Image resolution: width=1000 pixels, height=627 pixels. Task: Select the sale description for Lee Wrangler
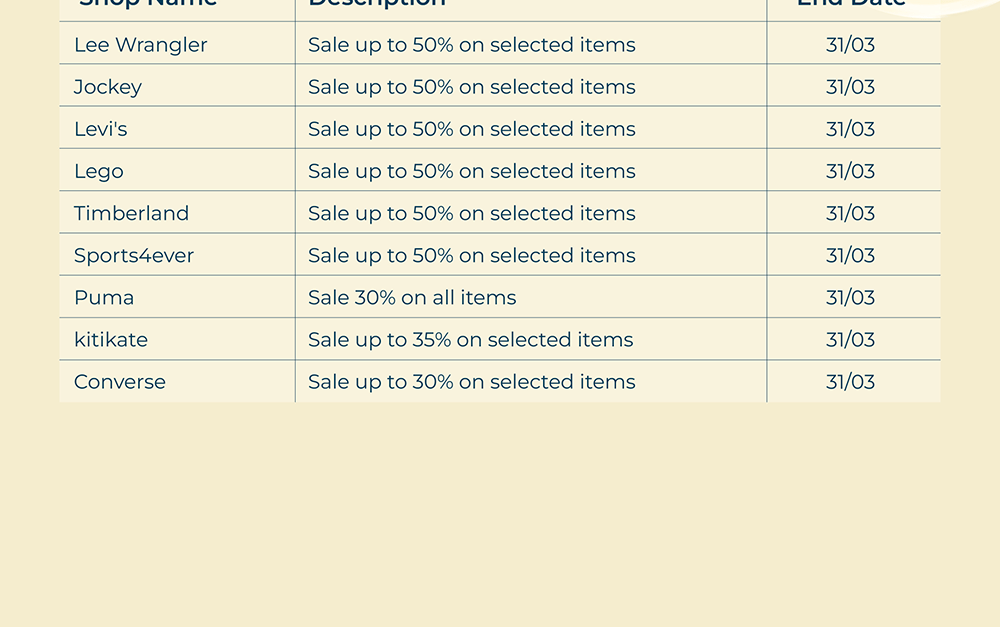pyautogui.click(x=471, y=45)
